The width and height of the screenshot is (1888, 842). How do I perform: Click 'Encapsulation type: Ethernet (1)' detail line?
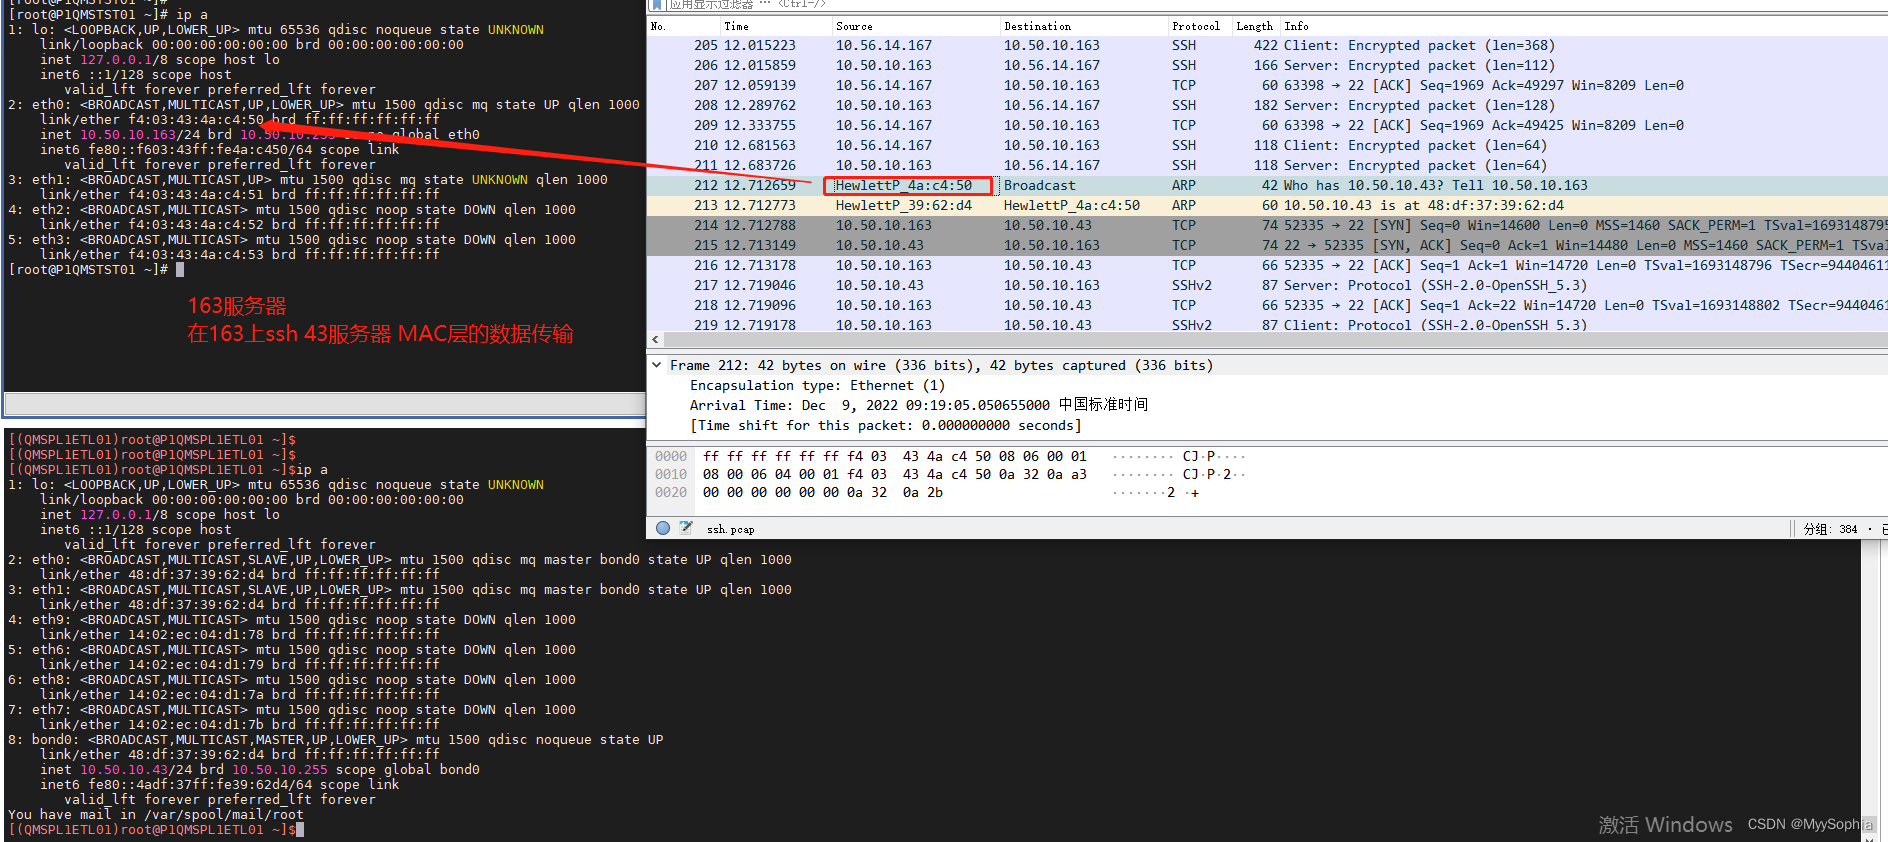pos(817,385)
